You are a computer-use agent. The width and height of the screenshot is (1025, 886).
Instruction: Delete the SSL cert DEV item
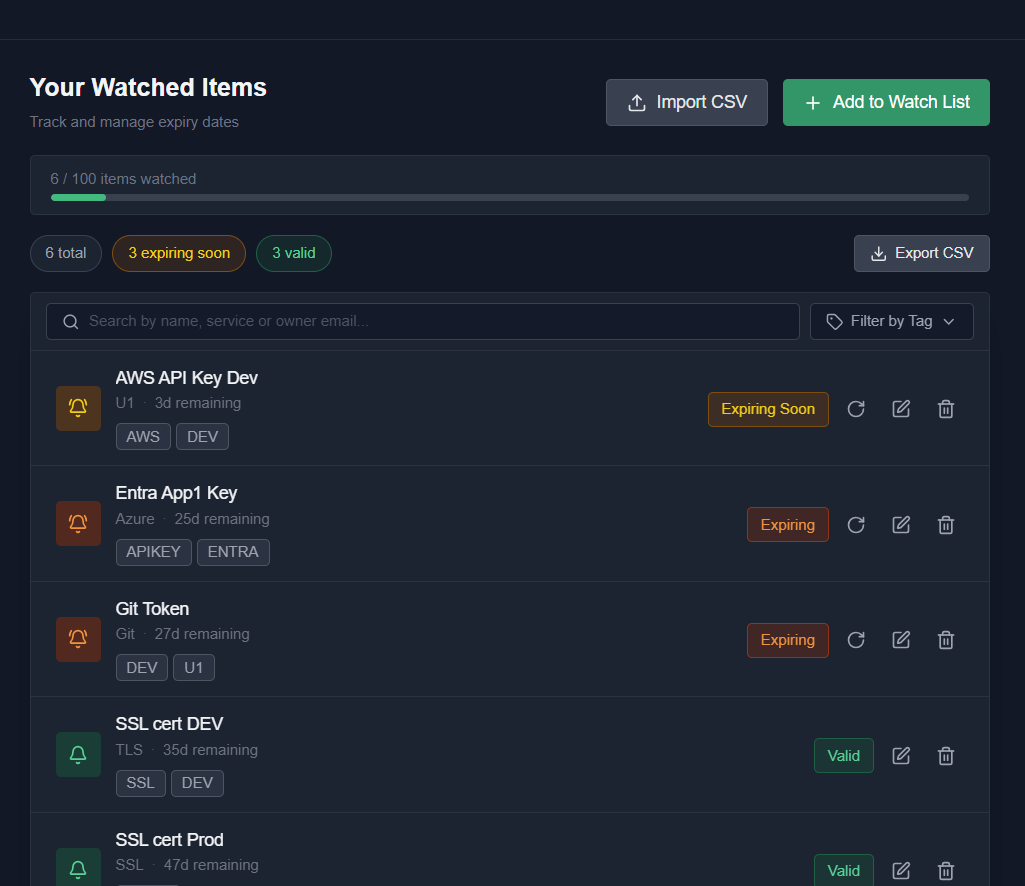tap(945, 755)
